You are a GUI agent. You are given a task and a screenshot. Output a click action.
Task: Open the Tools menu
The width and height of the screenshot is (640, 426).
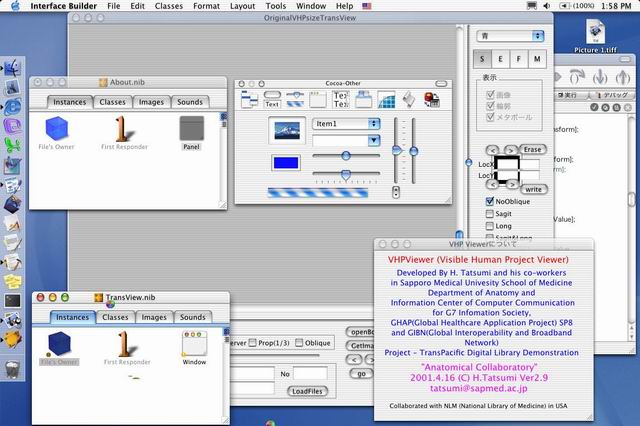pyautogui.click(x=276, y=6)
